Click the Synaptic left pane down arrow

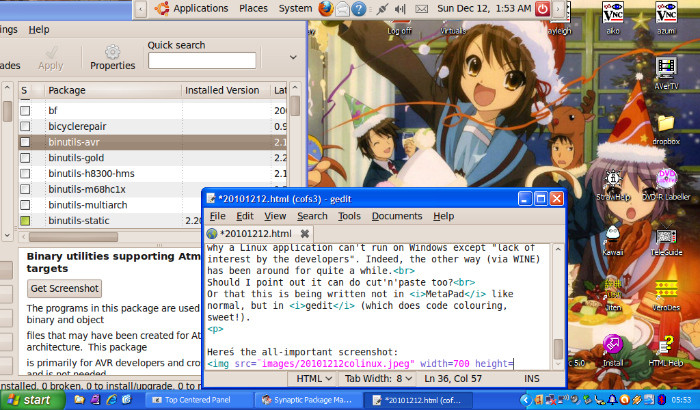(x=7, y=234)
